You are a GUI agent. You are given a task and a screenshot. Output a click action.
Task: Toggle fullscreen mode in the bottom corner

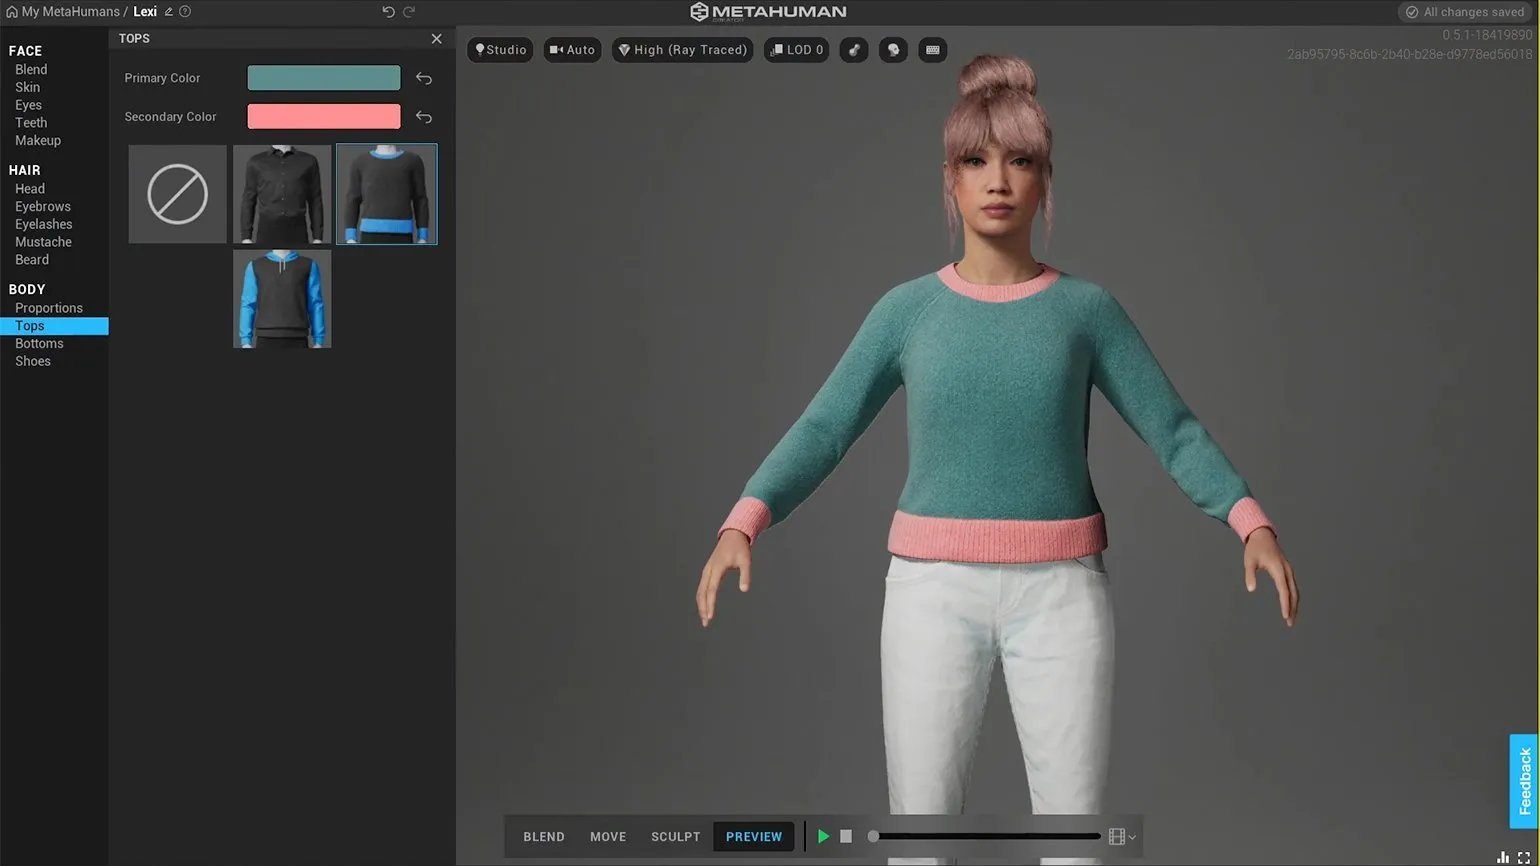click(1524, 857)
